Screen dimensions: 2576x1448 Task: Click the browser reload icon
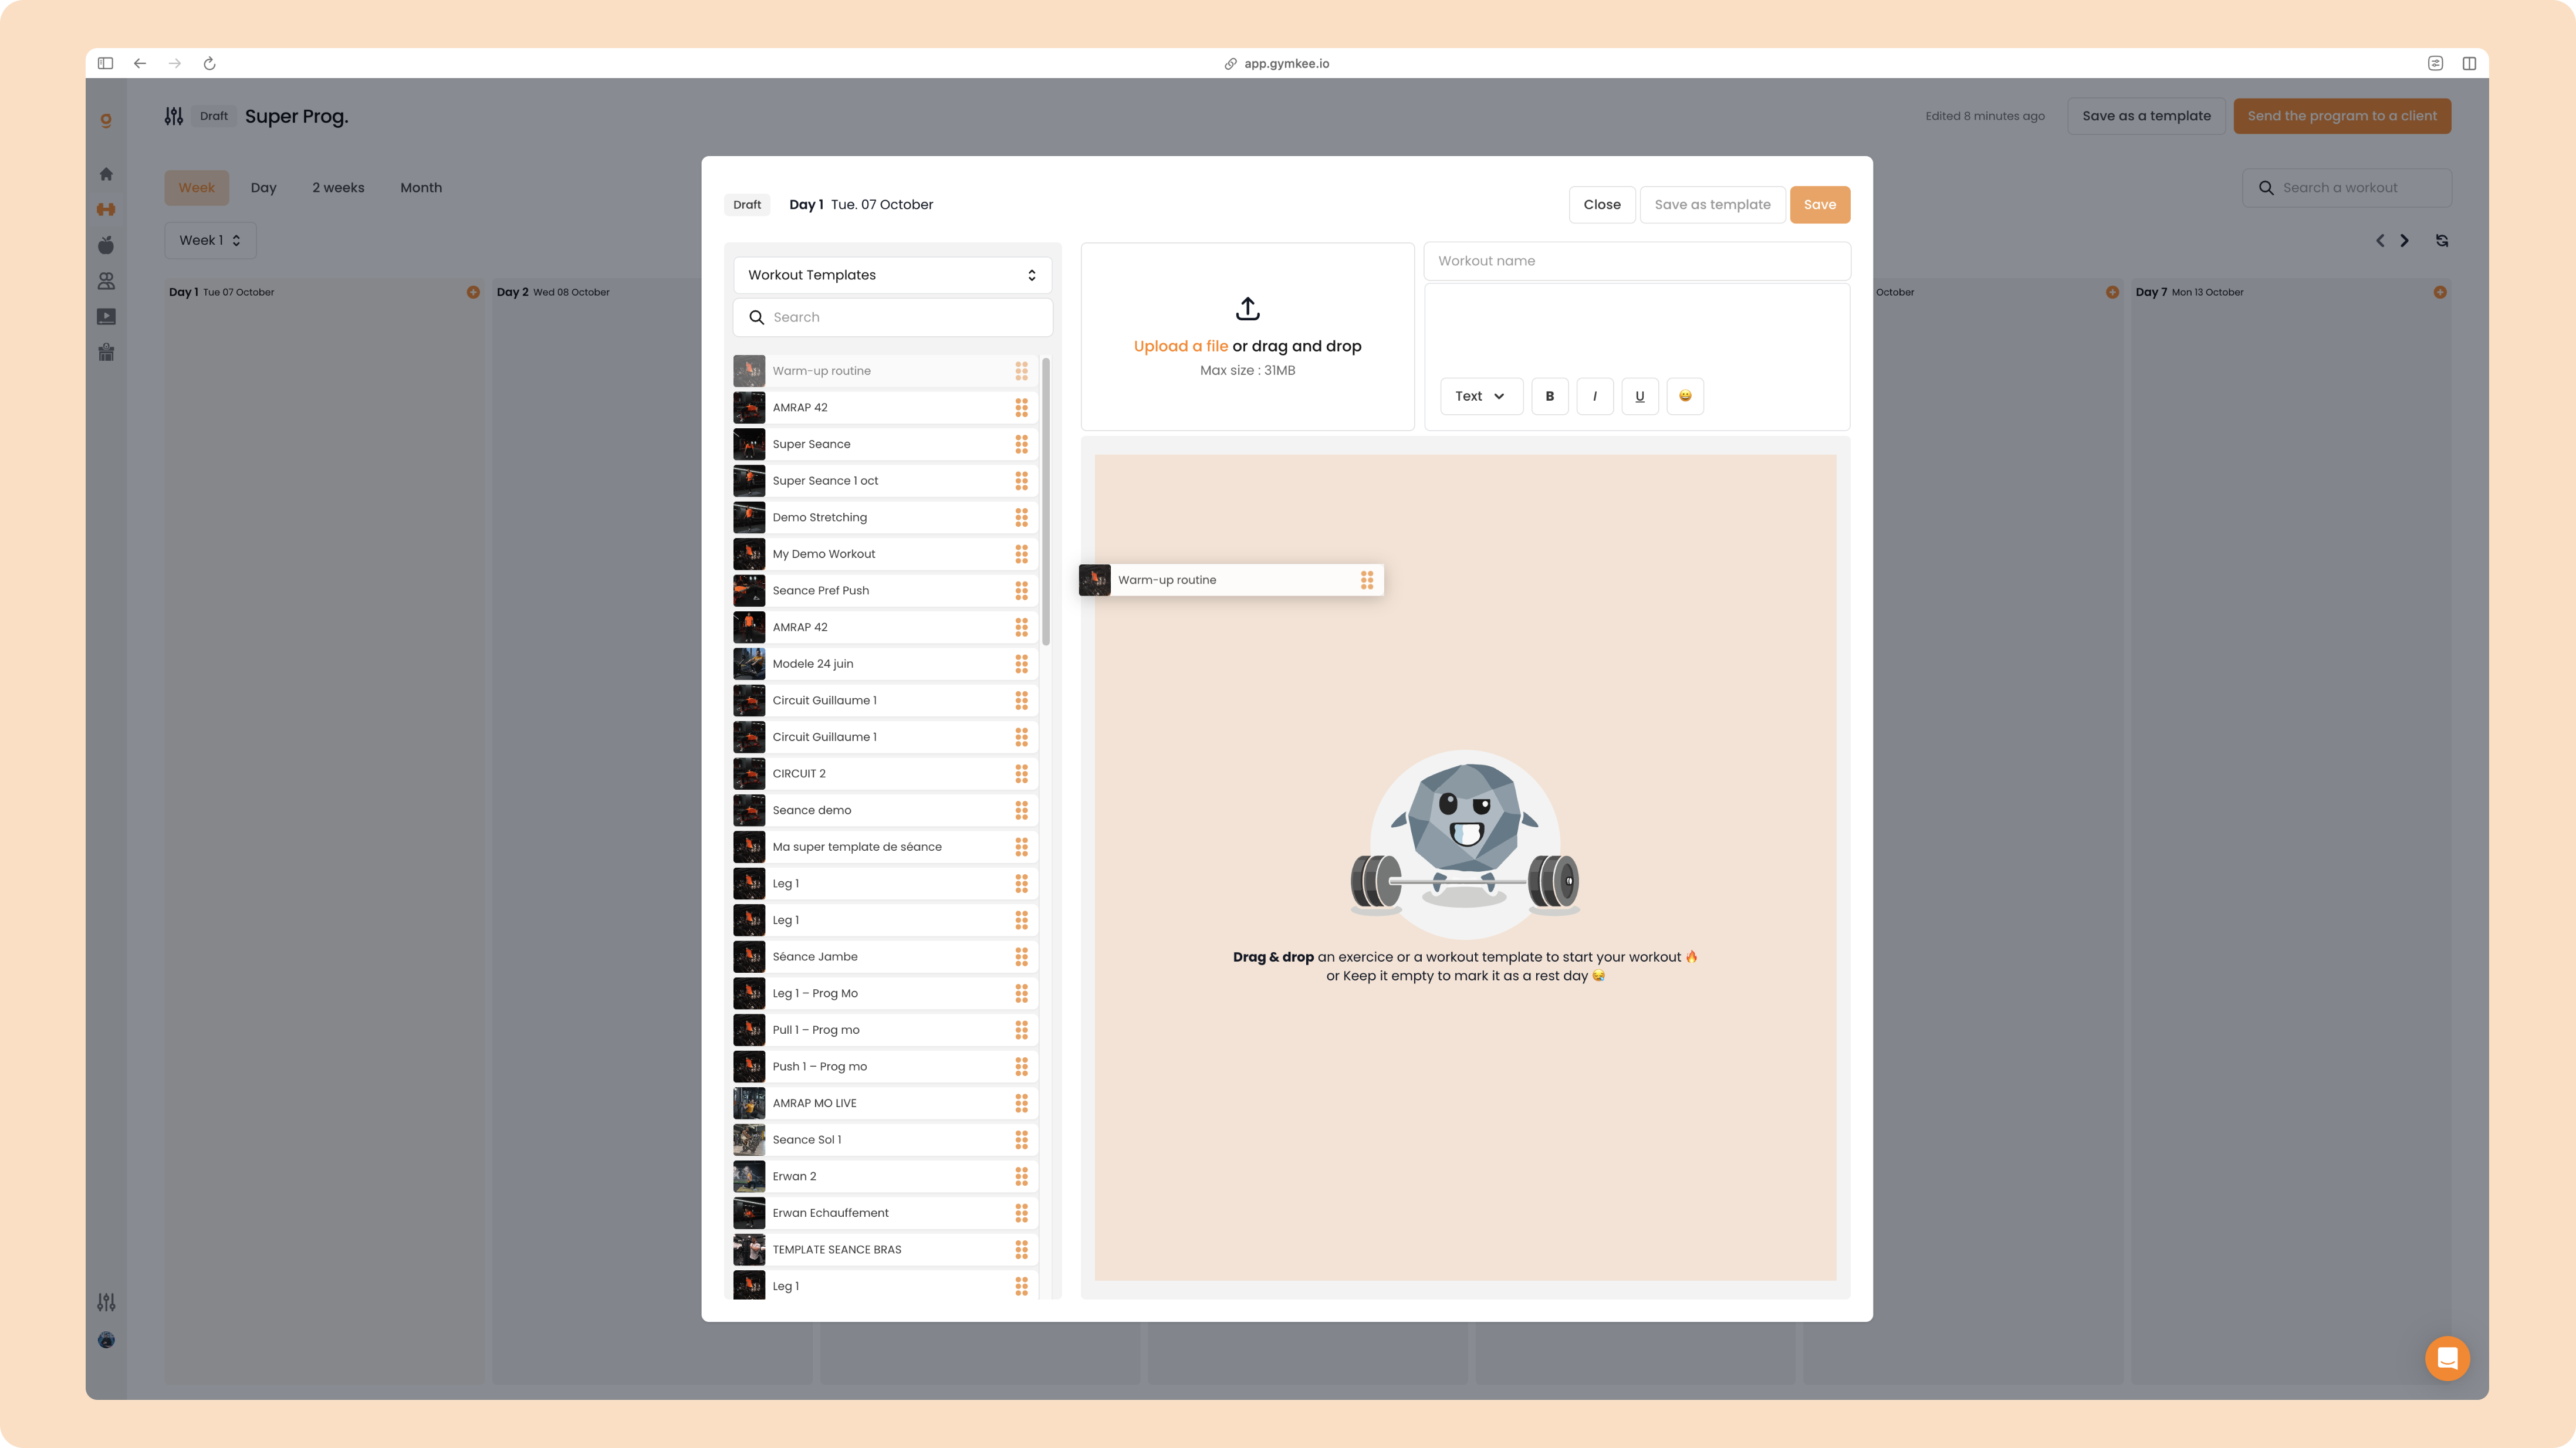[209, 63]
